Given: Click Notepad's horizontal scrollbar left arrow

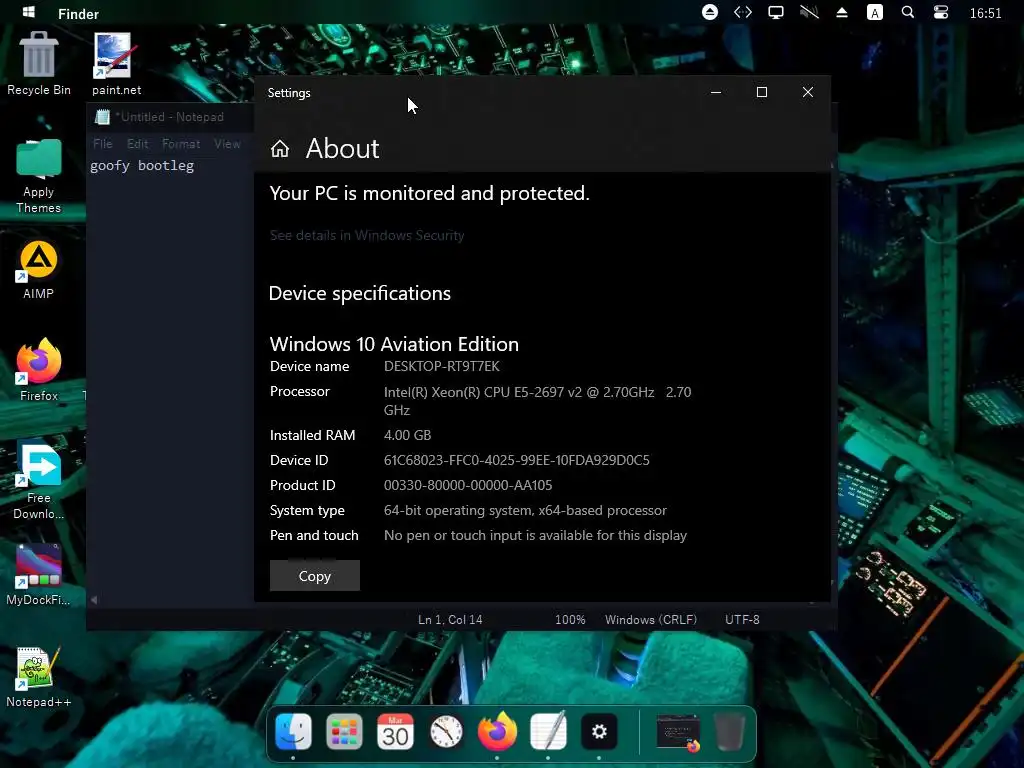Looking at the screenshot, I should (94, 600).
